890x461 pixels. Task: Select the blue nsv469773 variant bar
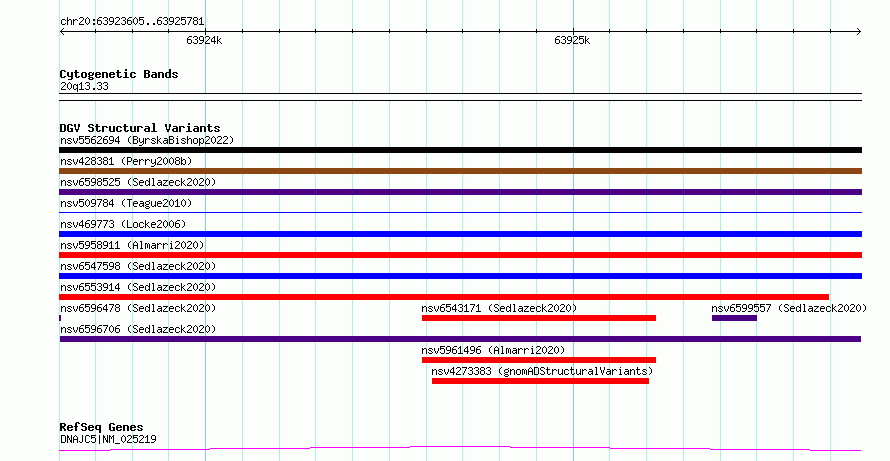[460, 234]
